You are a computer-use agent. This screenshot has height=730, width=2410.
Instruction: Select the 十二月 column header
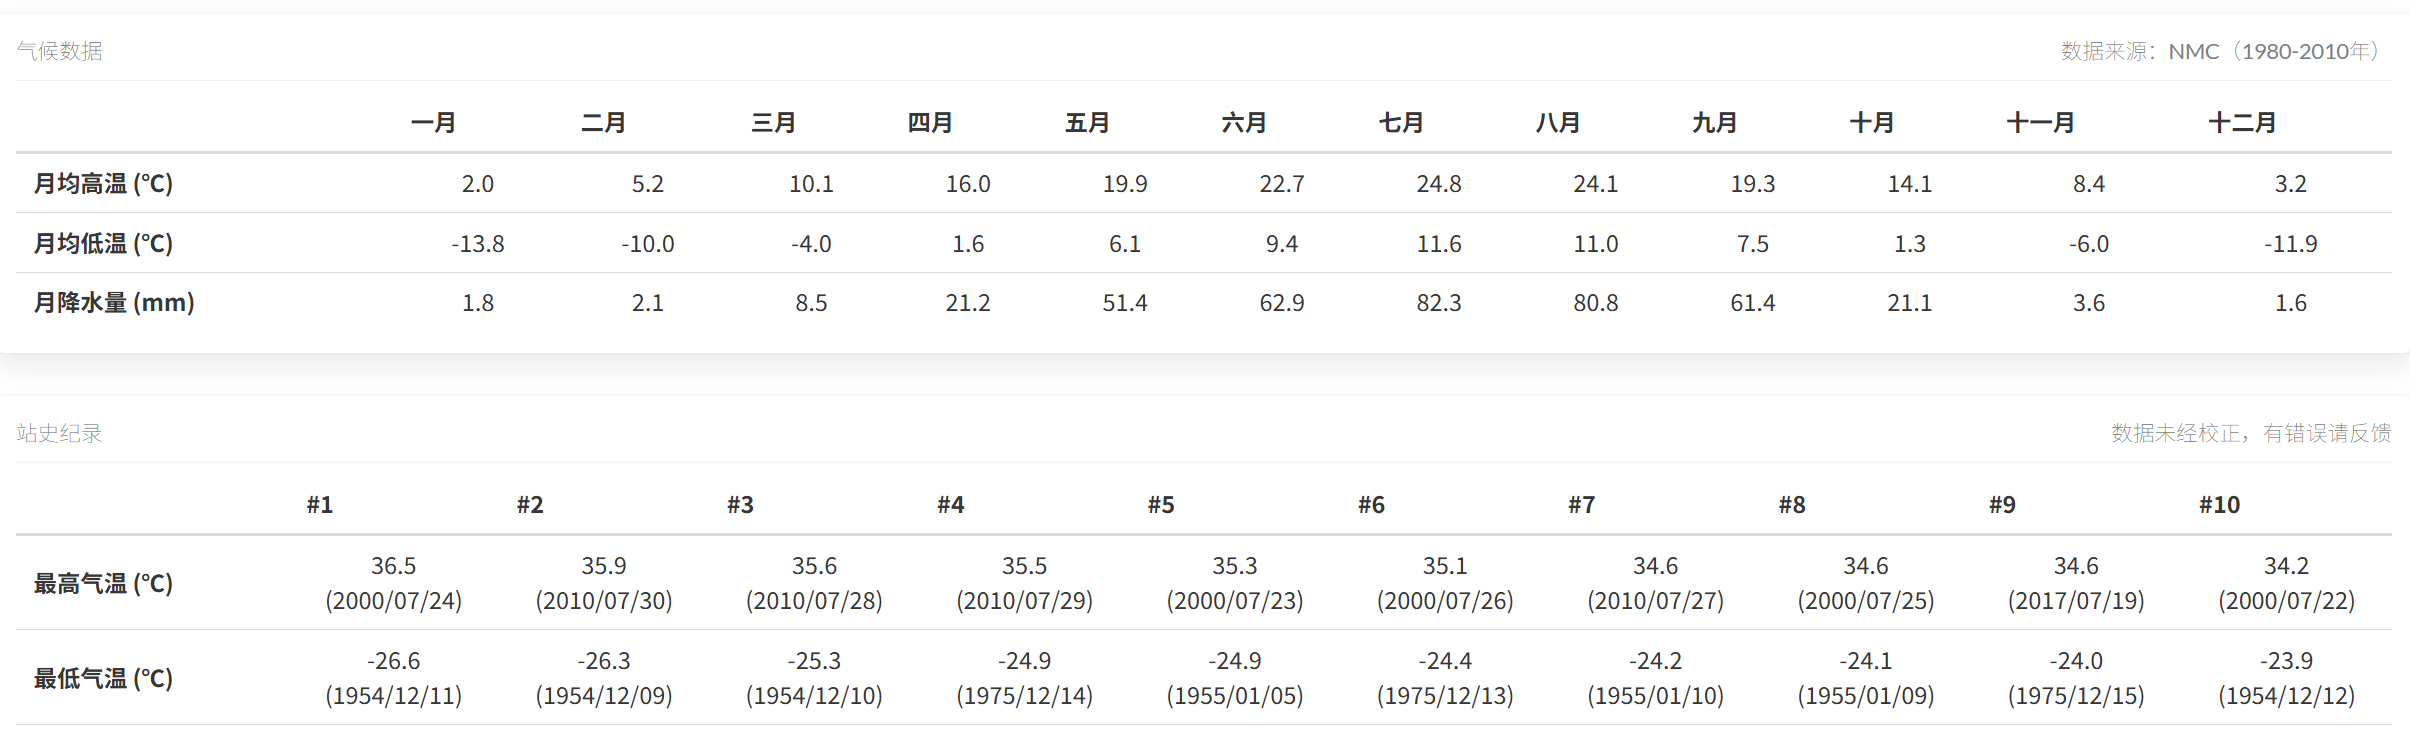(x=2242, y=123)
